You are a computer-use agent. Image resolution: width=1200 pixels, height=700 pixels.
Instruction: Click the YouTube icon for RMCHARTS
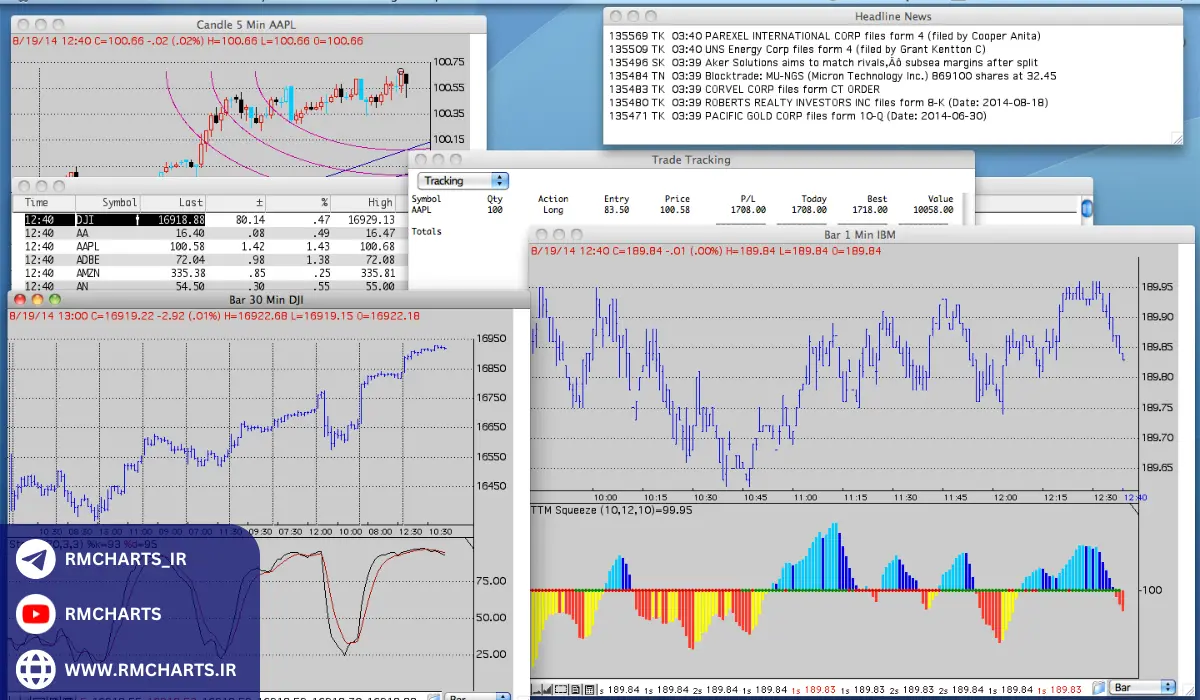(36, 614)
